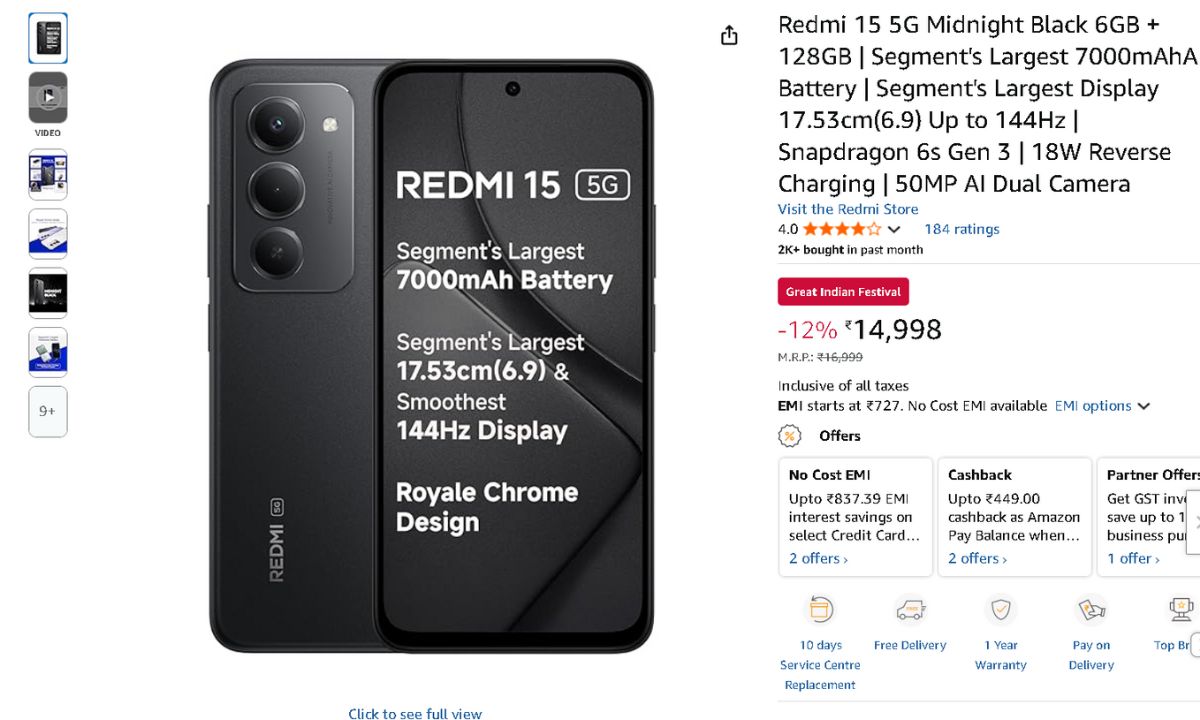Show more images via 9+ thumbnail

pyautogui.click(x=48, y=411)
